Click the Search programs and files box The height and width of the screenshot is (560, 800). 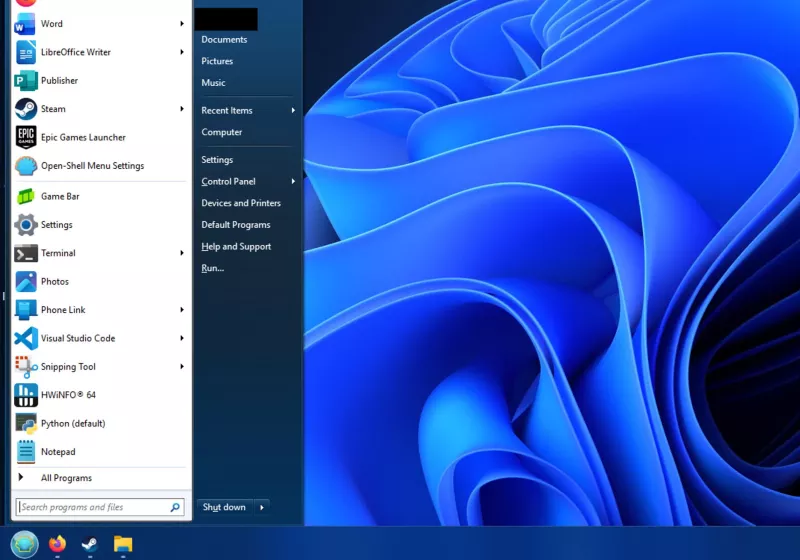pos(93,508)
